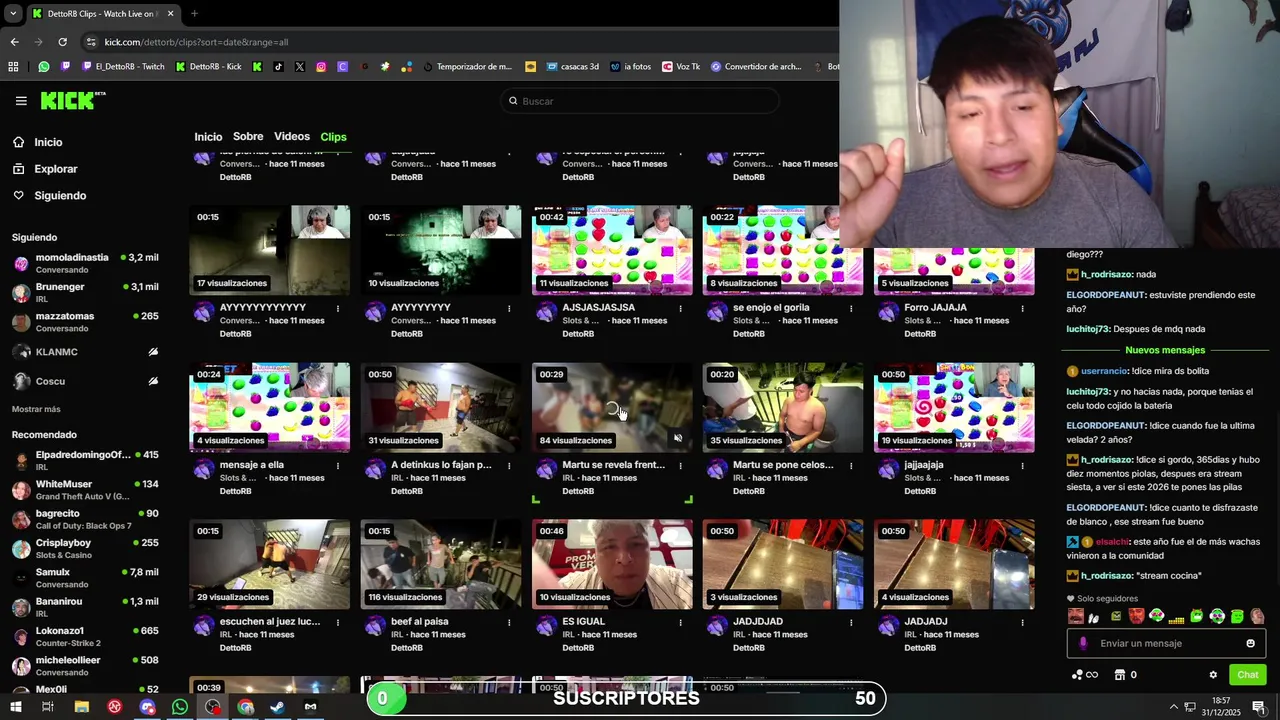Open the X (Twitter) bookmark icon
This screenshot has height=720, width=1280.
299,67
